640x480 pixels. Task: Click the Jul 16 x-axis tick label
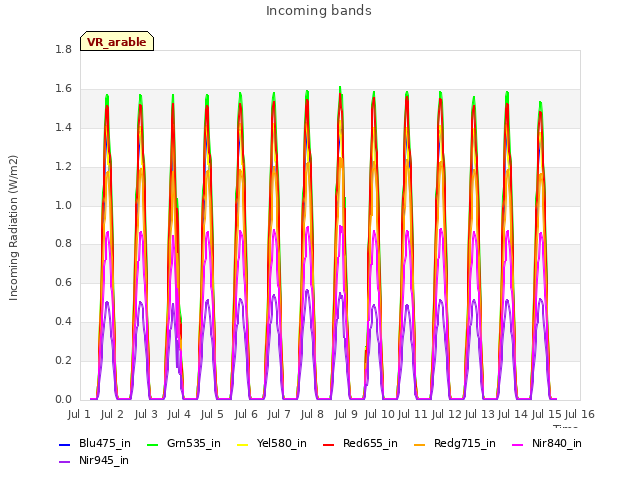pyautogui.click(x=580, y=414)
